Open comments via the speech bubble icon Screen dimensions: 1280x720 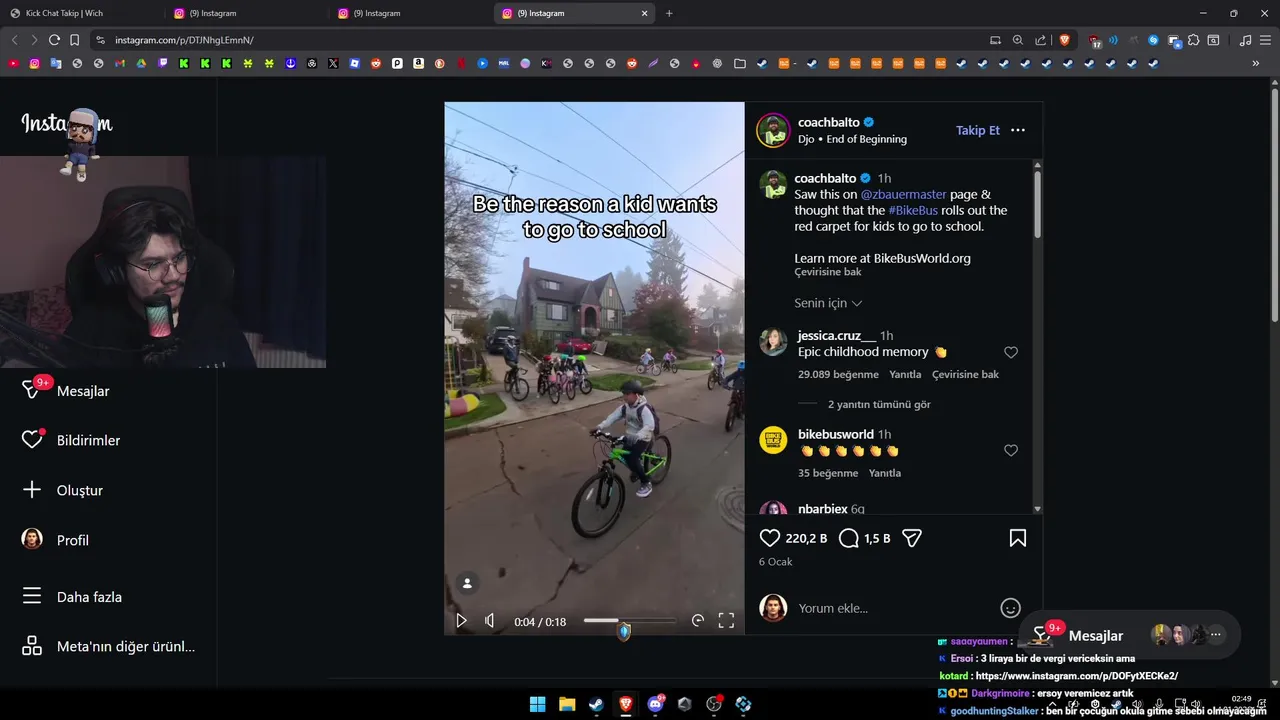coord(849,538)
